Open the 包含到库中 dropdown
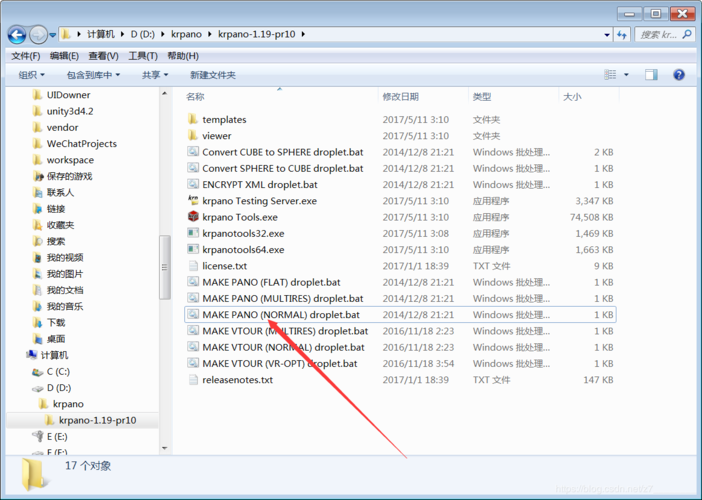 [x=93, y=75]
